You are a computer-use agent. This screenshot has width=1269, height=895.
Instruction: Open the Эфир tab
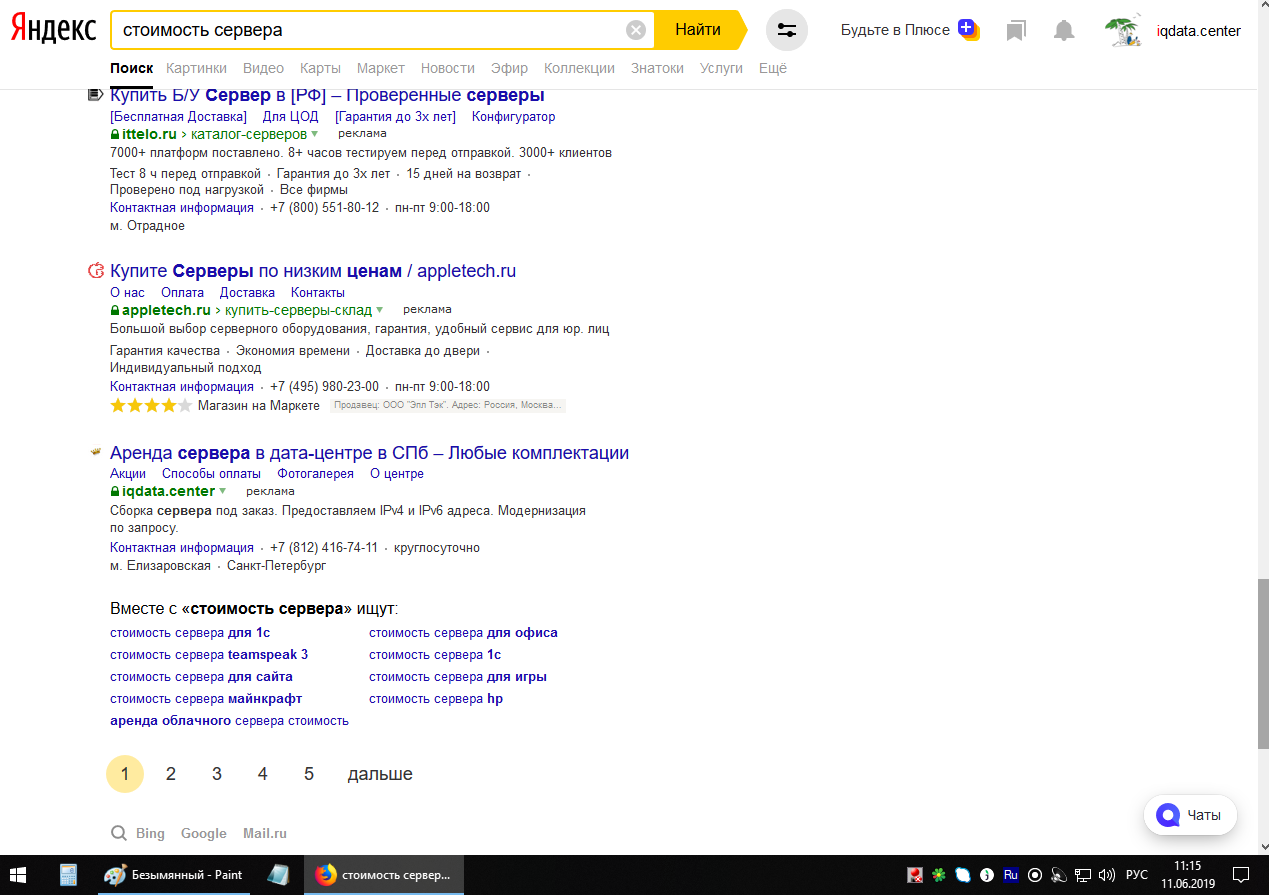click(509, 68)
